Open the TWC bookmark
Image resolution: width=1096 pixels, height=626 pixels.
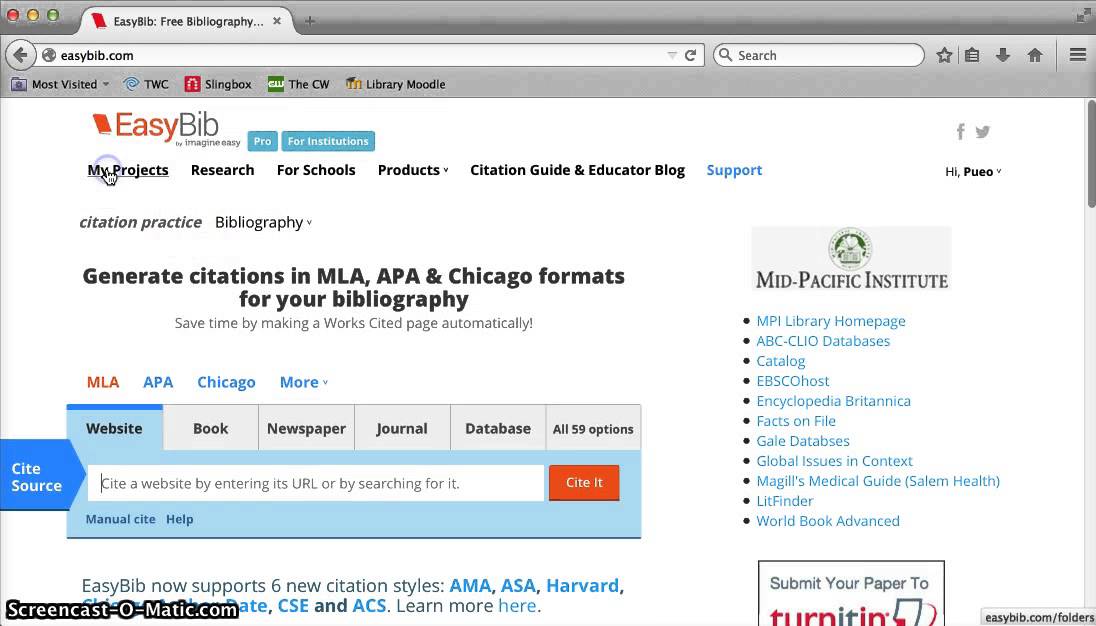pos(146,85)
